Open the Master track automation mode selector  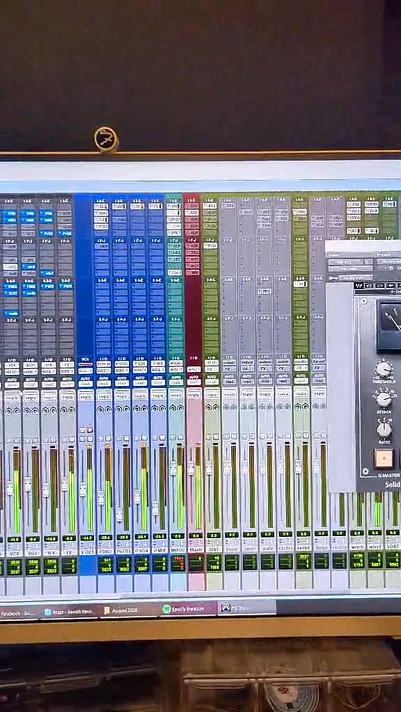coord(194,383)
